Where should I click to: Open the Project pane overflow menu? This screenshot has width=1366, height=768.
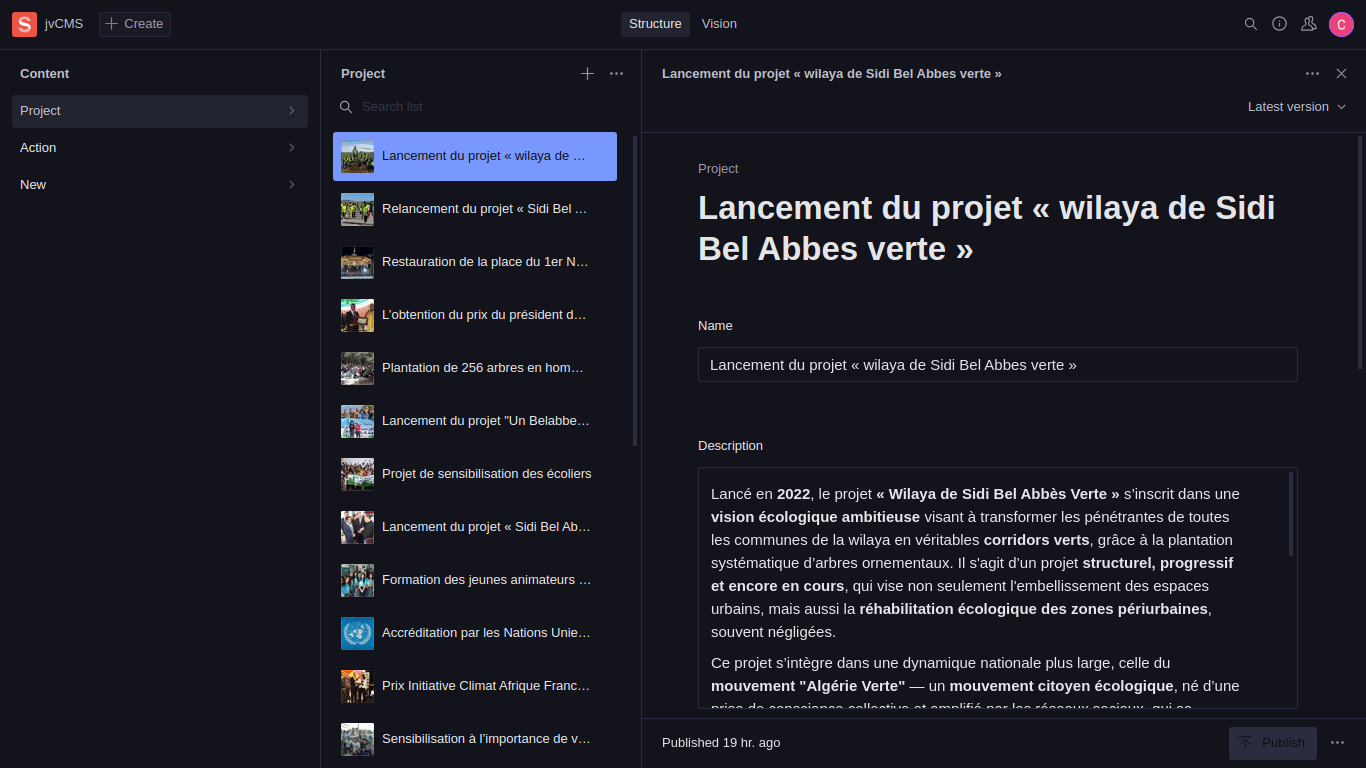(616, 73)
